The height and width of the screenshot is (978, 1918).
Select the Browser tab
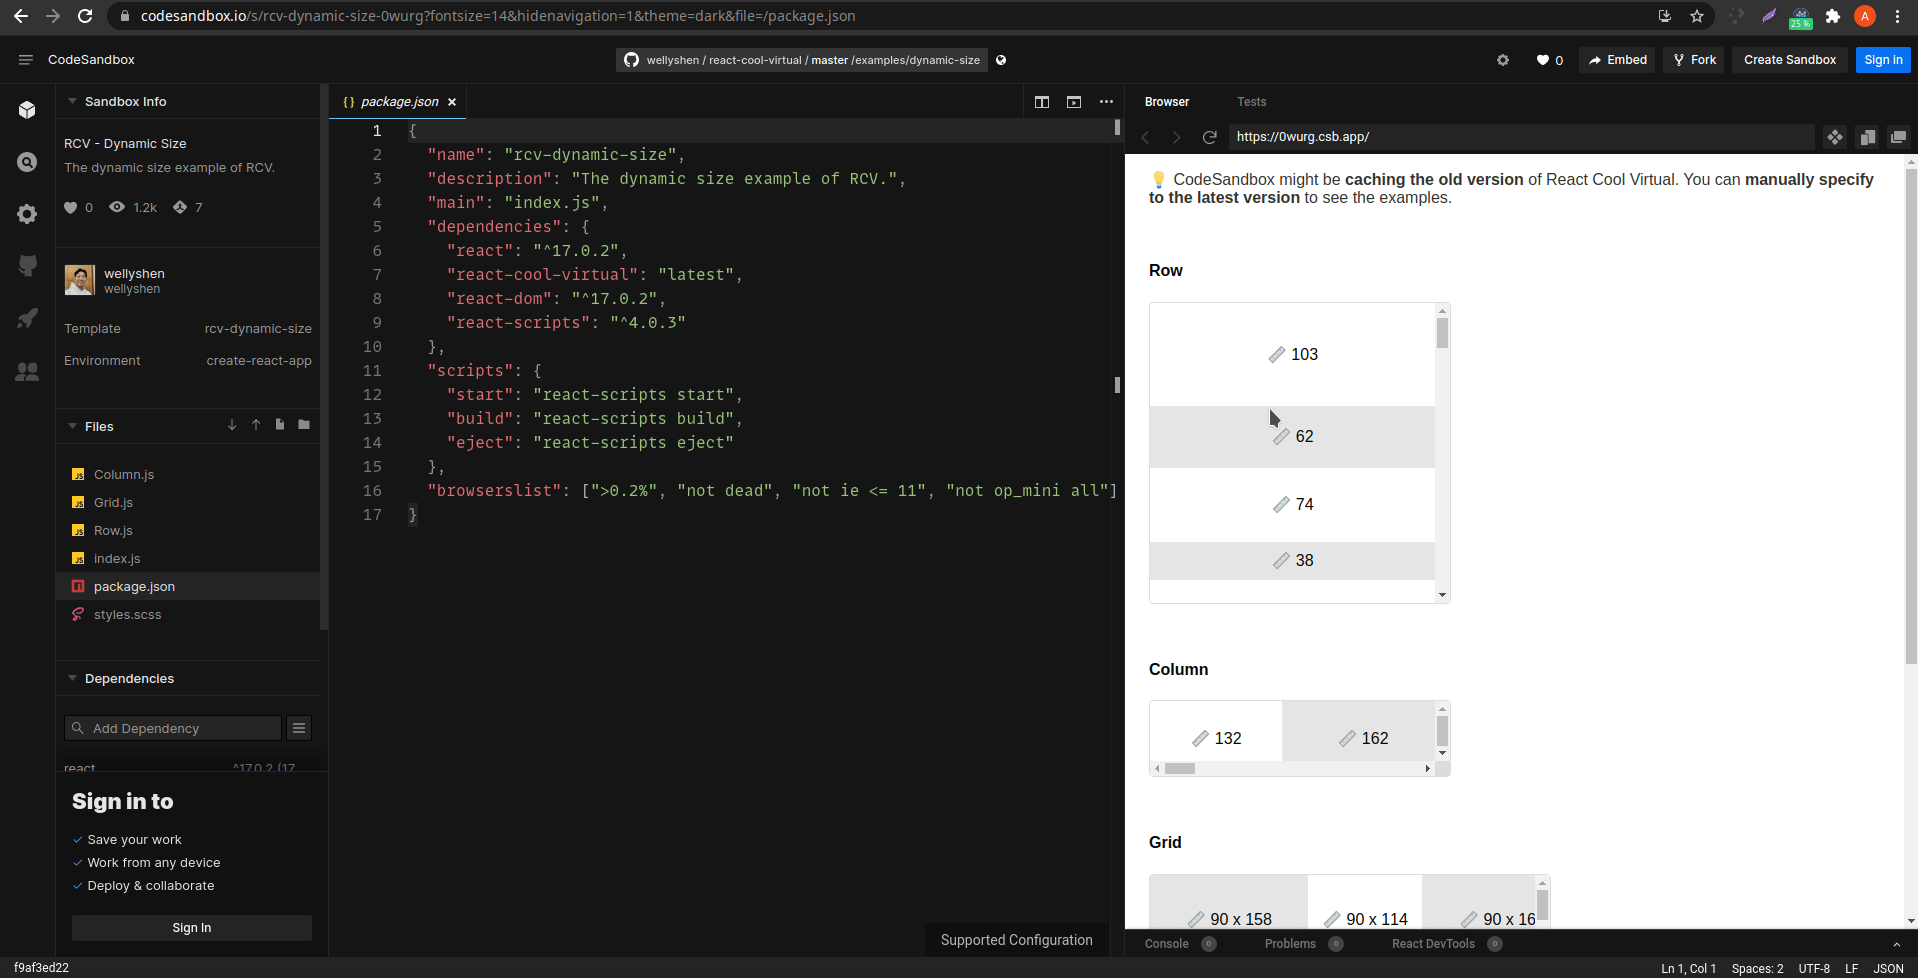pos(1166,101)
